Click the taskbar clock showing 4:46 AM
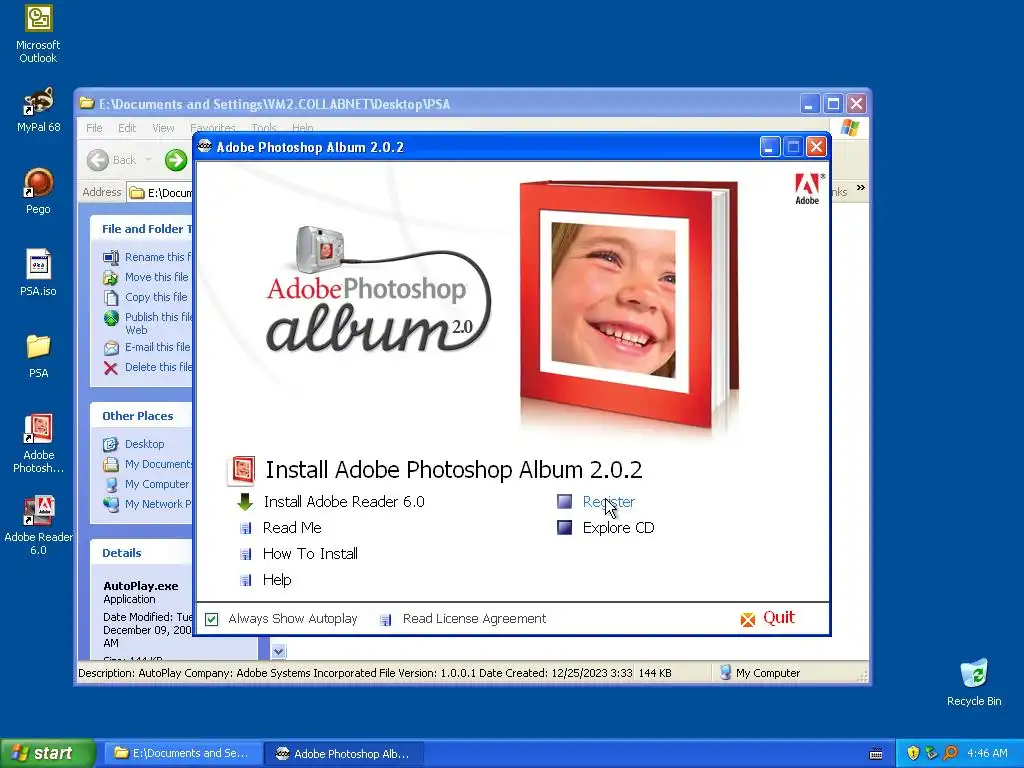 tap(987, 753)
